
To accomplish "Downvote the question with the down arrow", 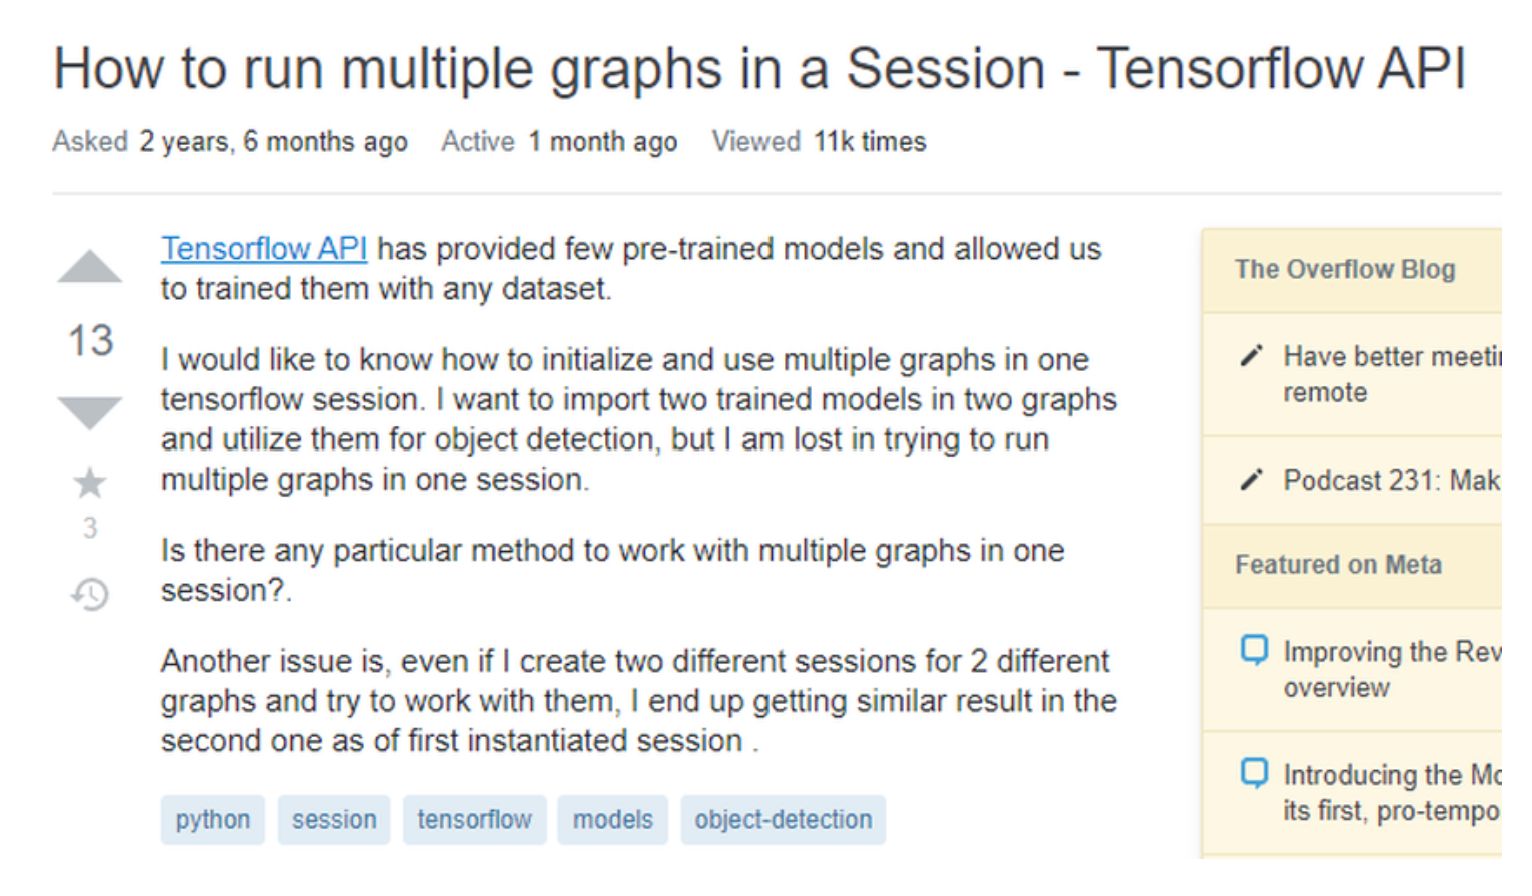I will 90,411.
